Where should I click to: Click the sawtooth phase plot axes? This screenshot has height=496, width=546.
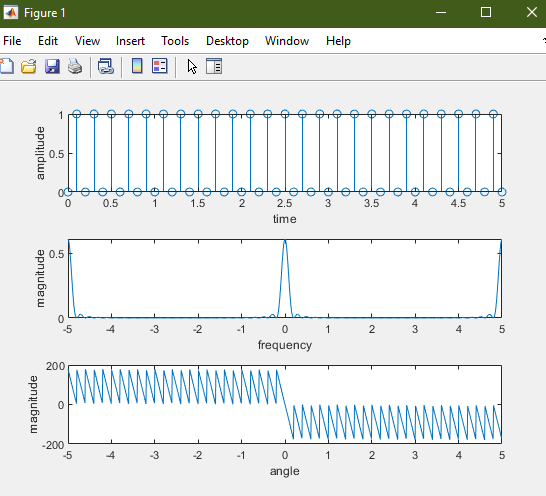click(x=285, y=404)
